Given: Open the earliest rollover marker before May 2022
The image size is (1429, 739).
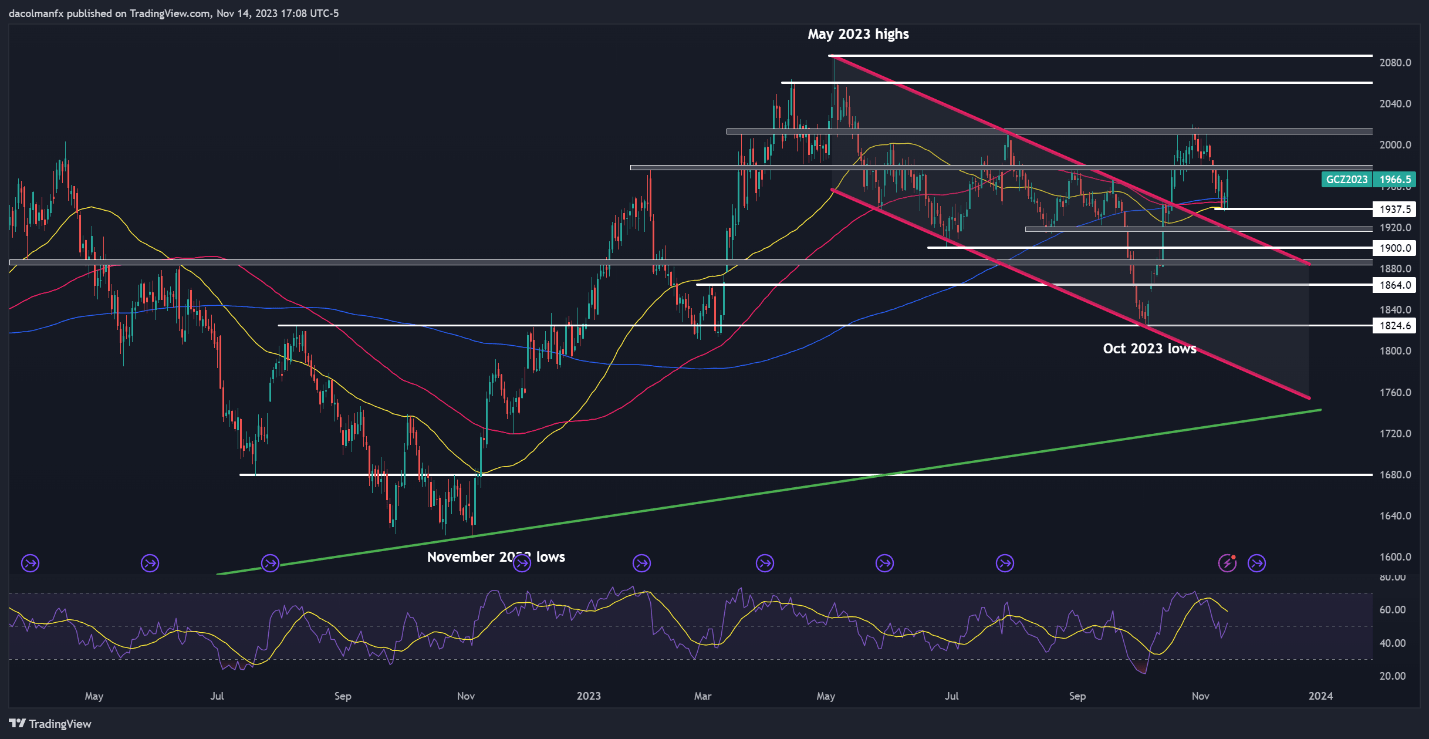Looking at the screenshot, I should pos(30,563).
